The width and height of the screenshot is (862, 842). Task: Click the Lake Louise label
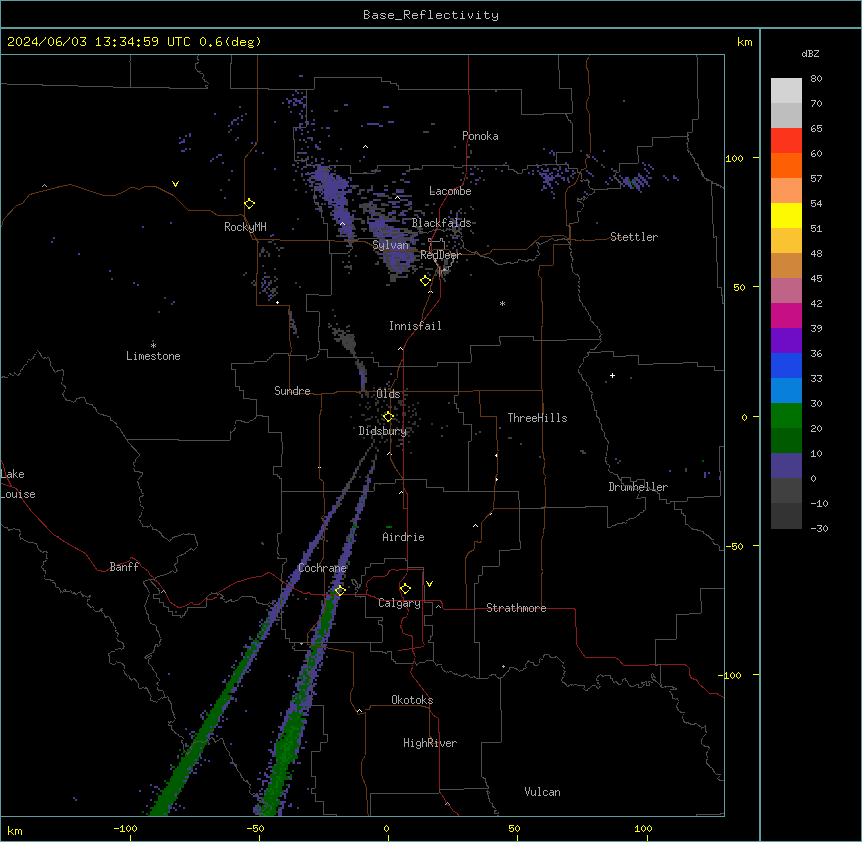tap(18, 484)
